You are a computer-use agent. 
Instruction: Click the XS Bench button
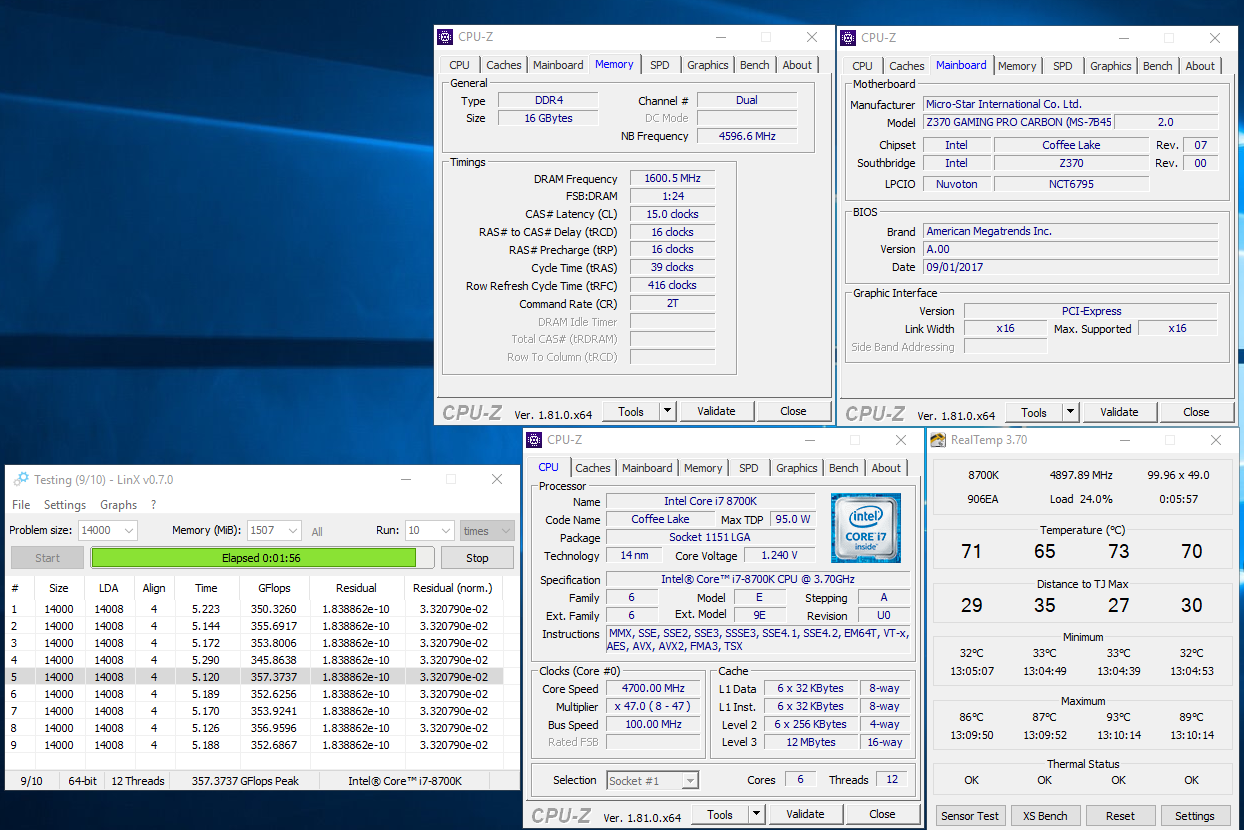click(1045, 816)
